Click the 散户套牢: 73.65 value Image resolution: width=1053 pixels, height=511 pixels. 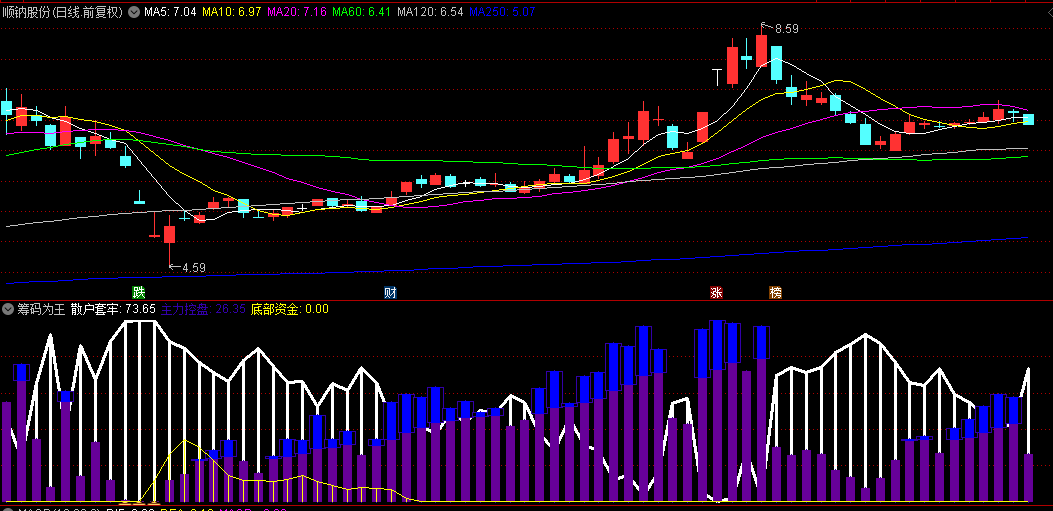[113, 310]
